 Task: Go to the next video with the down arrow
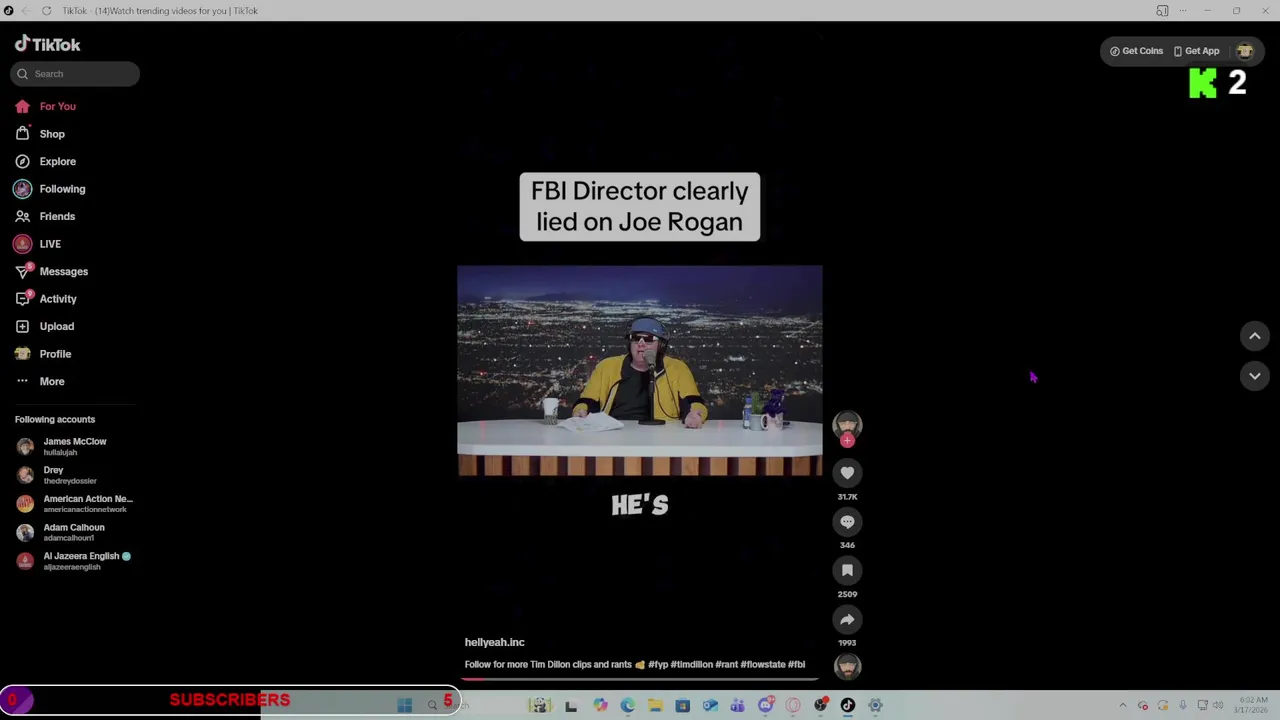(1254, 376)
